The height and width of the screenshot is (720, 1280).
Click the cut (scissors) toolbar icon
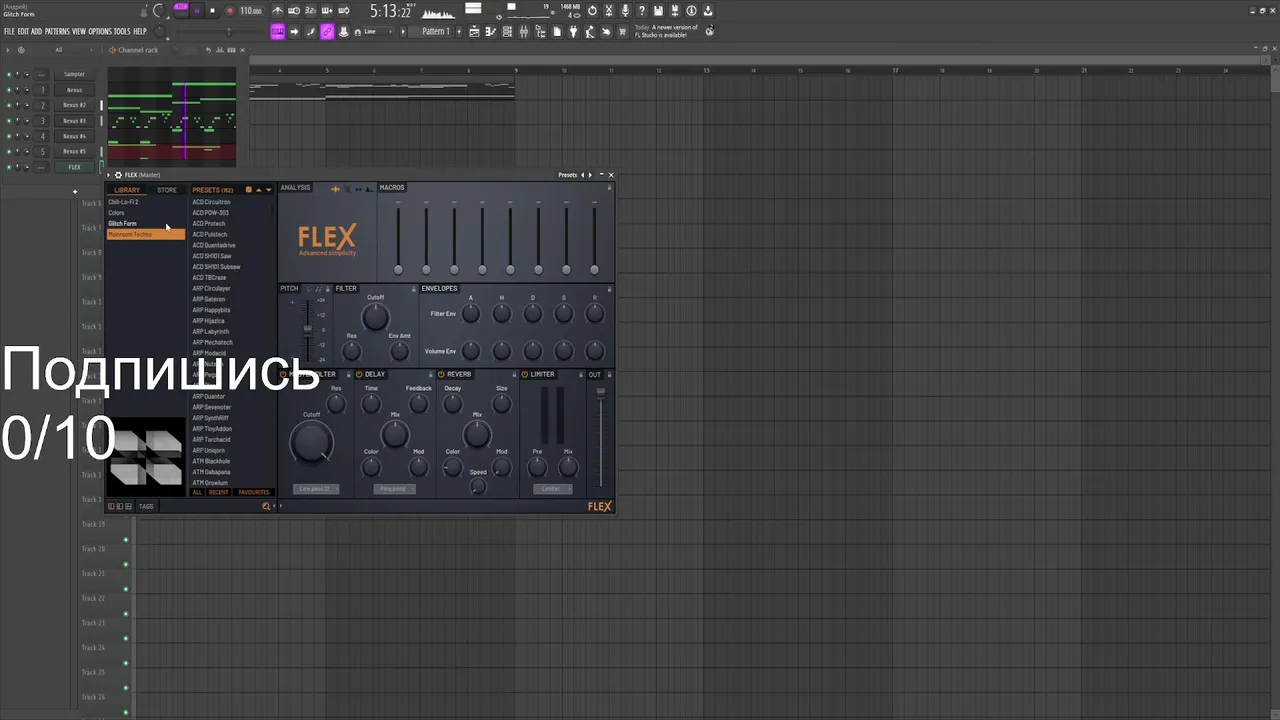pyautogui.click(x=609, y=11)
